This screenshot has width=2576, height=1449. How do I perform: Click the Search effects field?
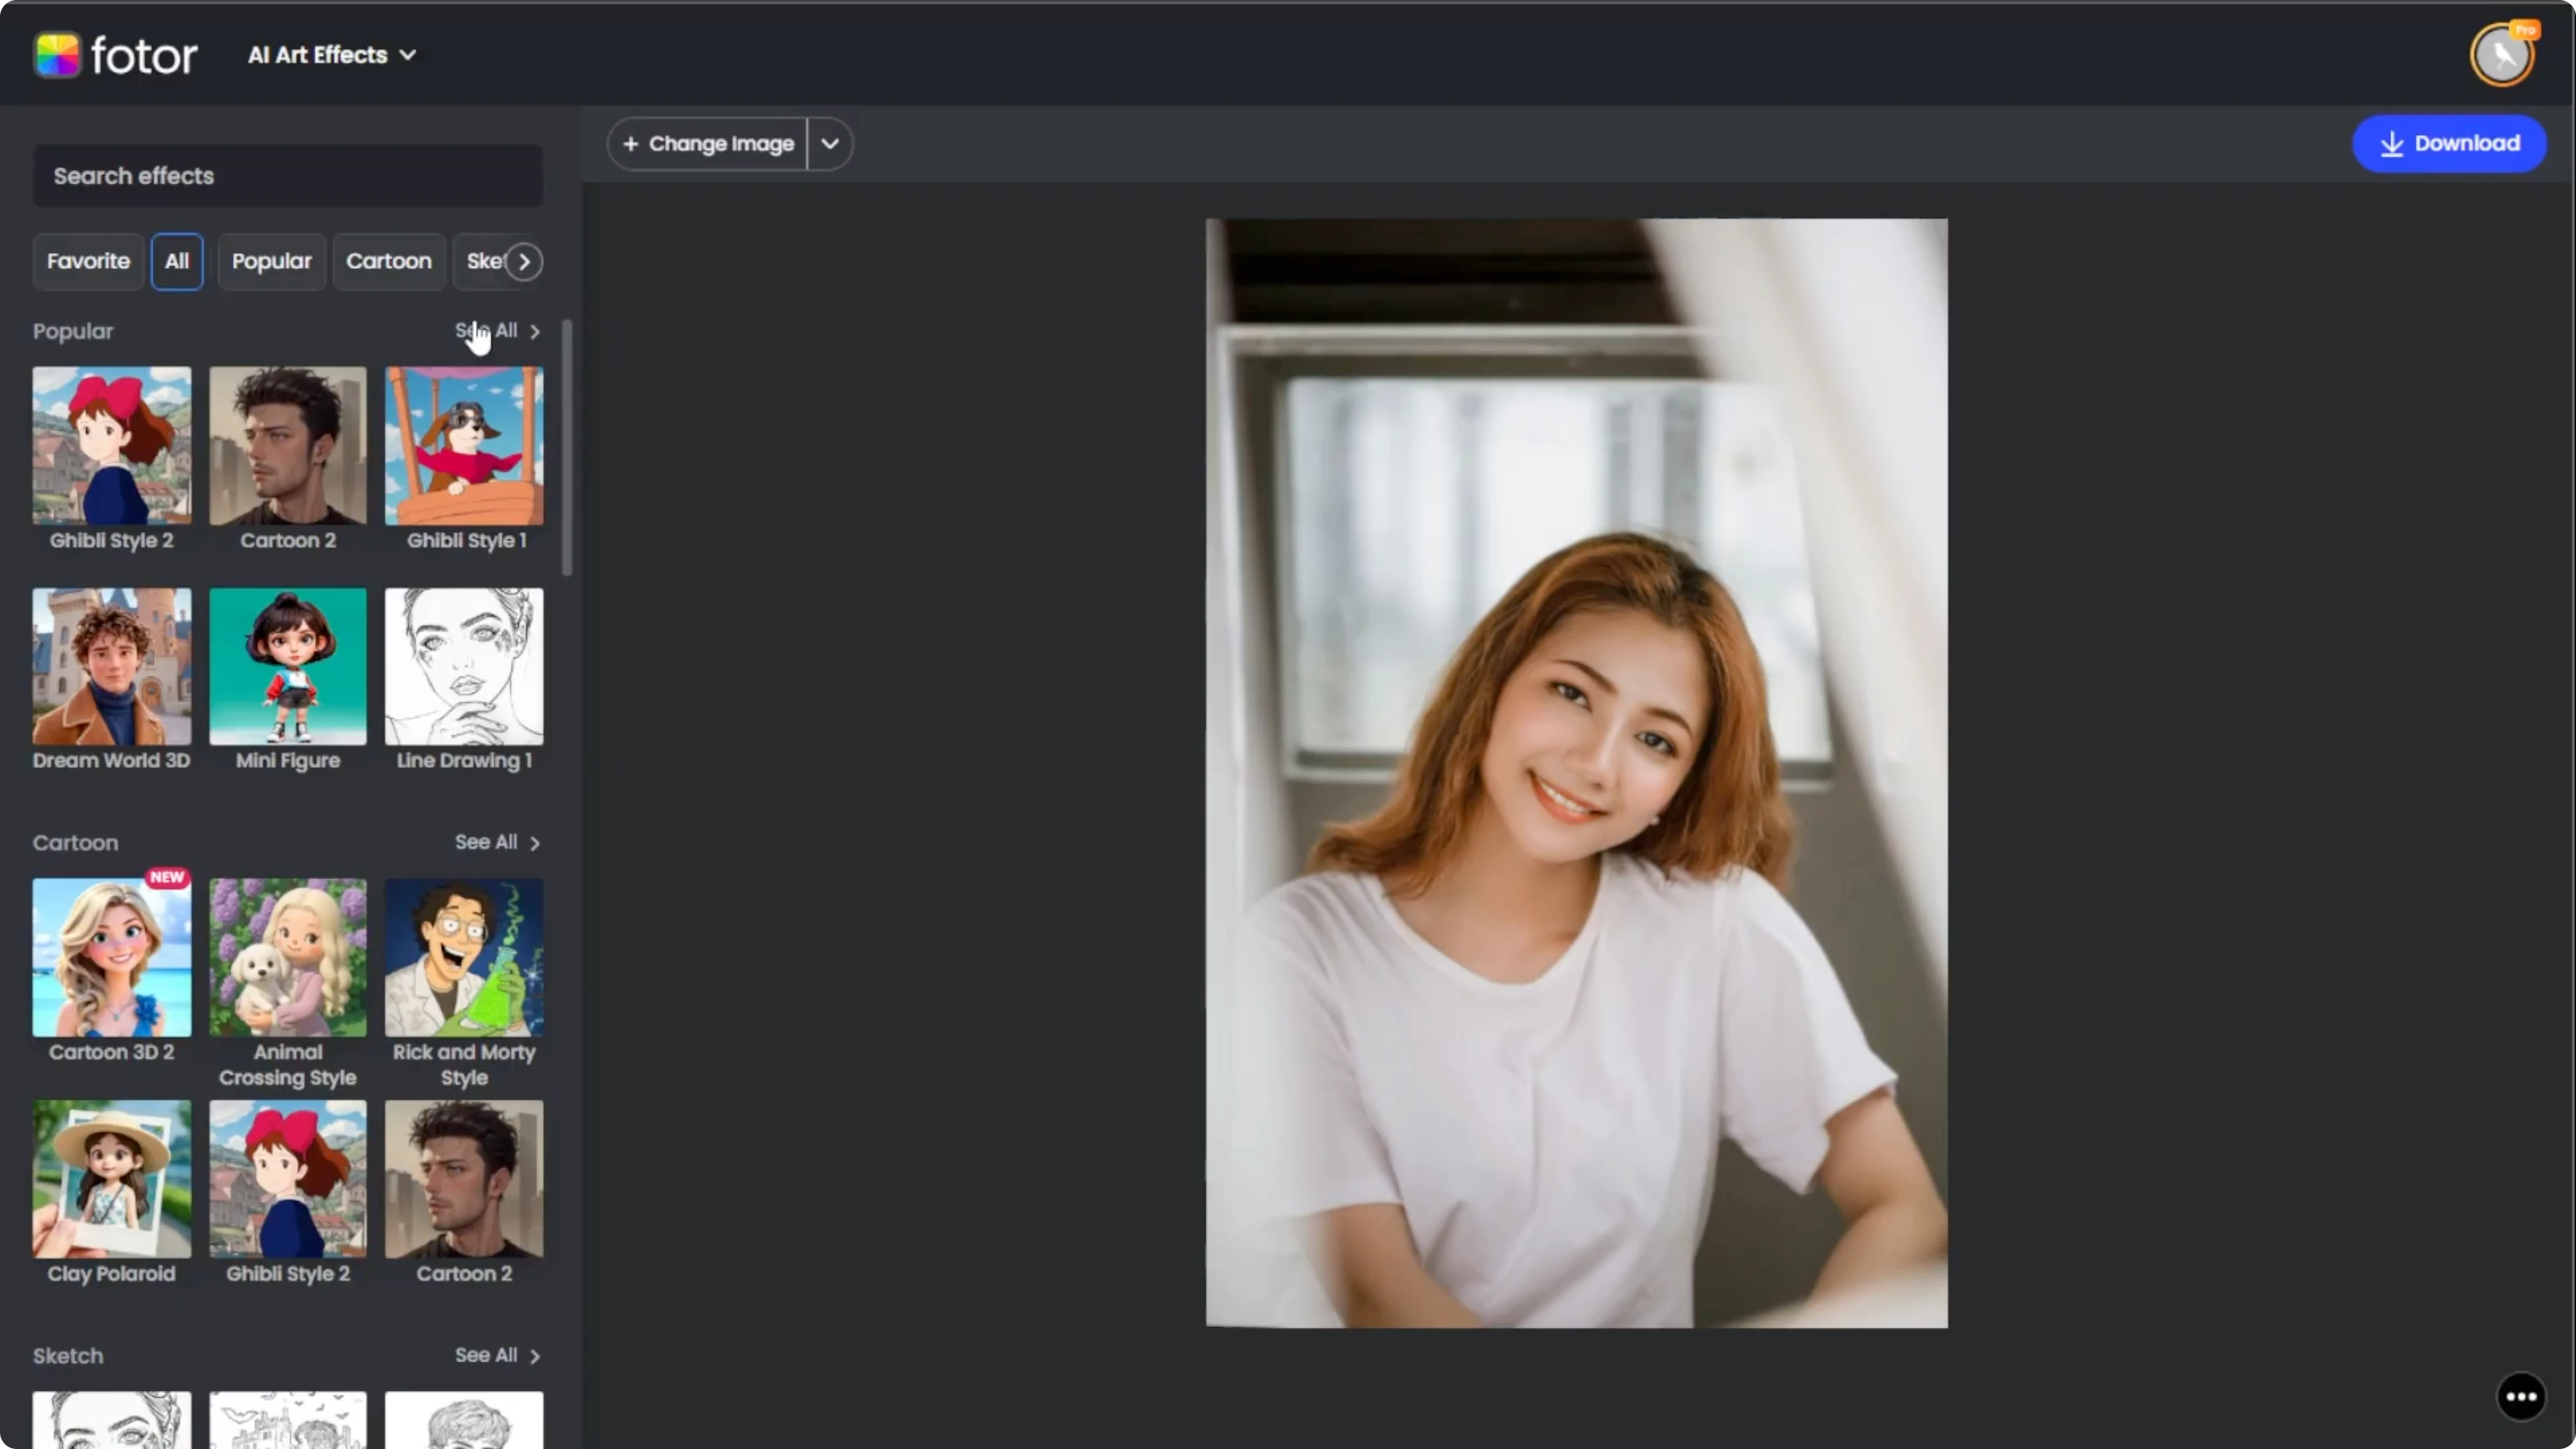click(x=288, y=176)
